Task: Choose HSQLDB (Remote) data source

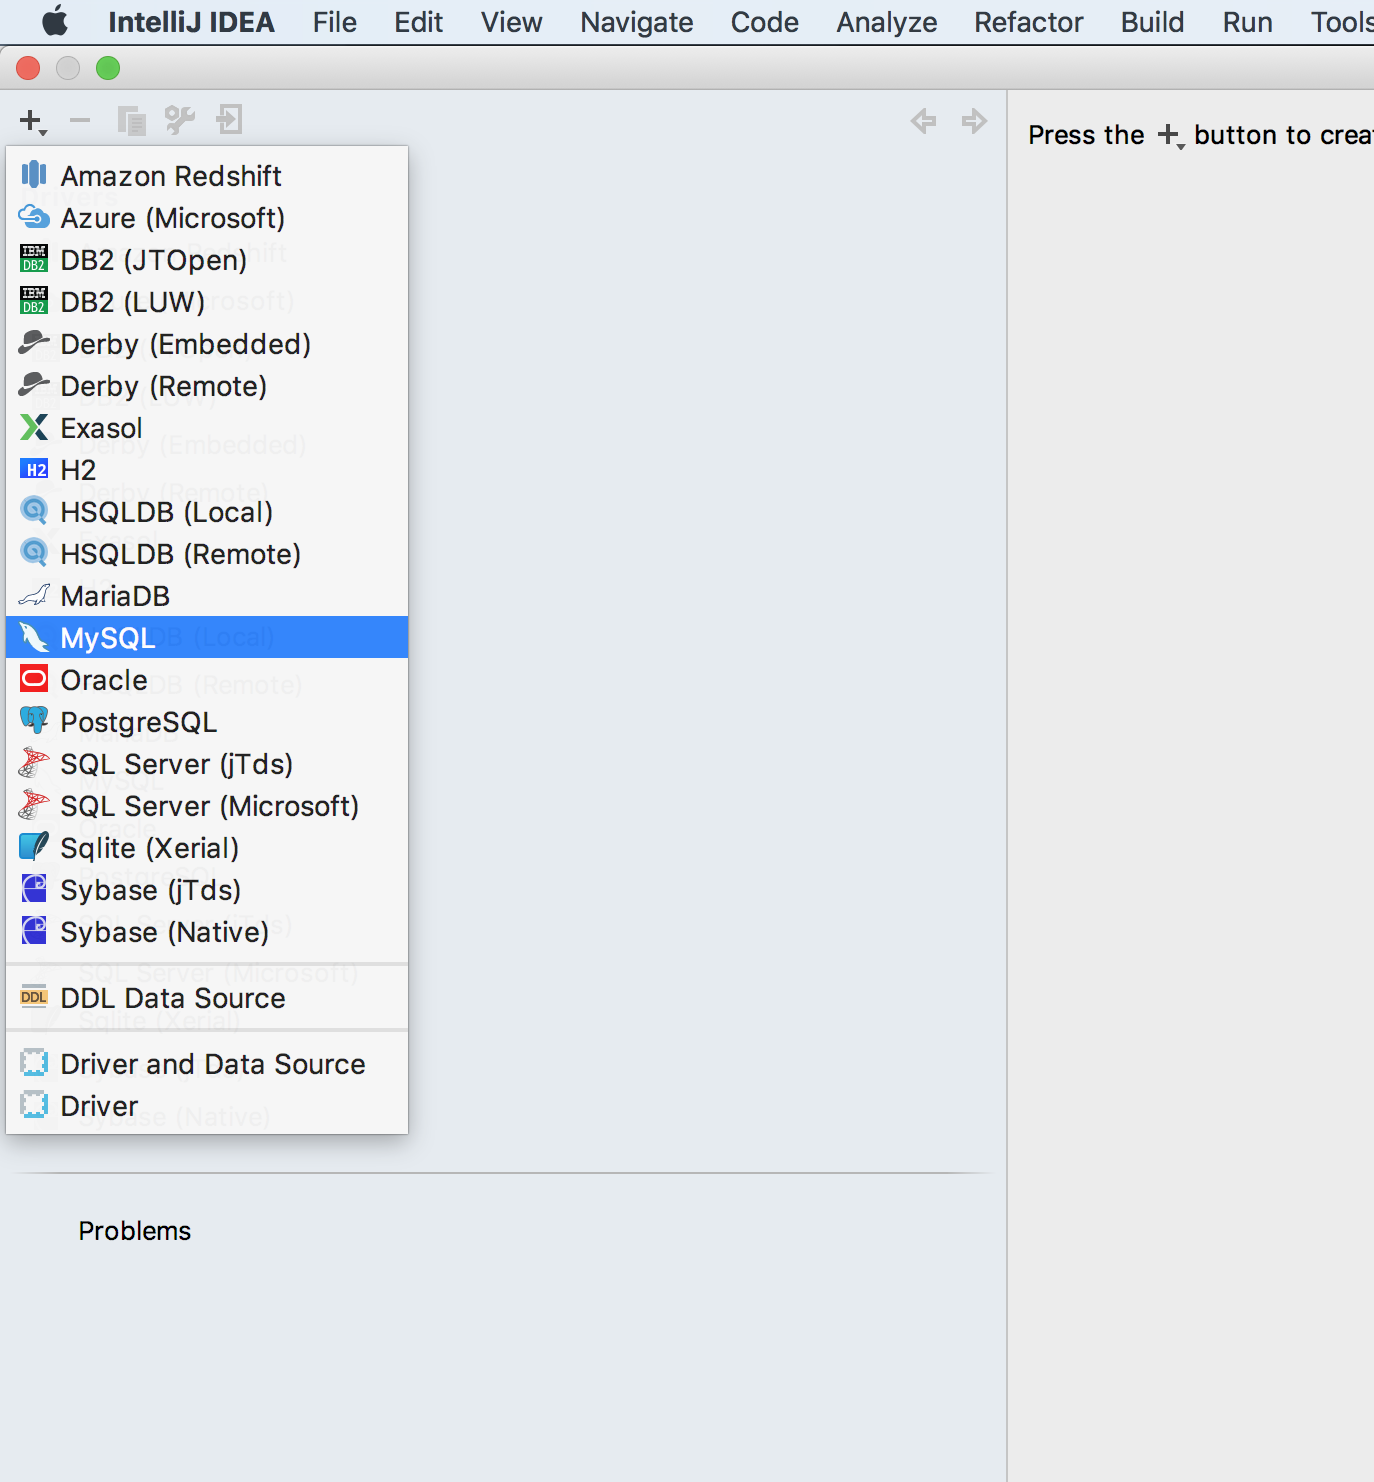Action: pyautogui.click(x=207, y=554)
